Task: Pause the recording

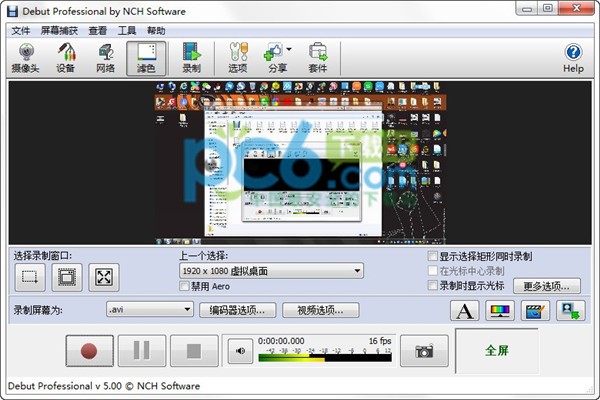Action: [x=142, y=351]
